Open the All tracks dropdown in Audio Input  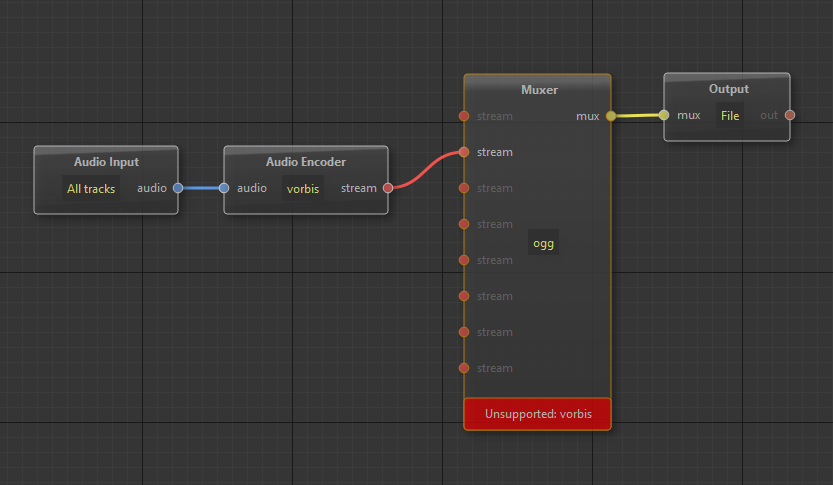[x=91, y=188]
